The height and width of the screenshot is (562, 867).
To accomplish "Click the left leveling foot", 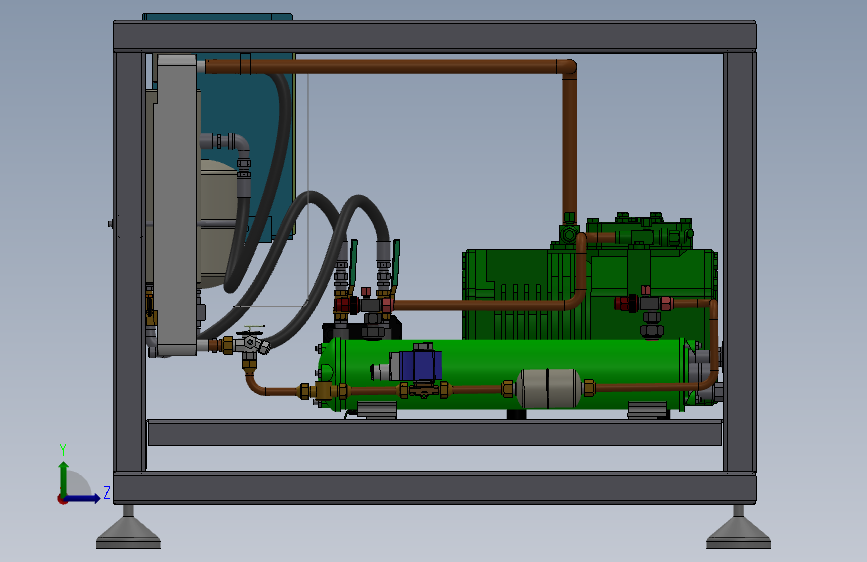I will tap(128, 528).
